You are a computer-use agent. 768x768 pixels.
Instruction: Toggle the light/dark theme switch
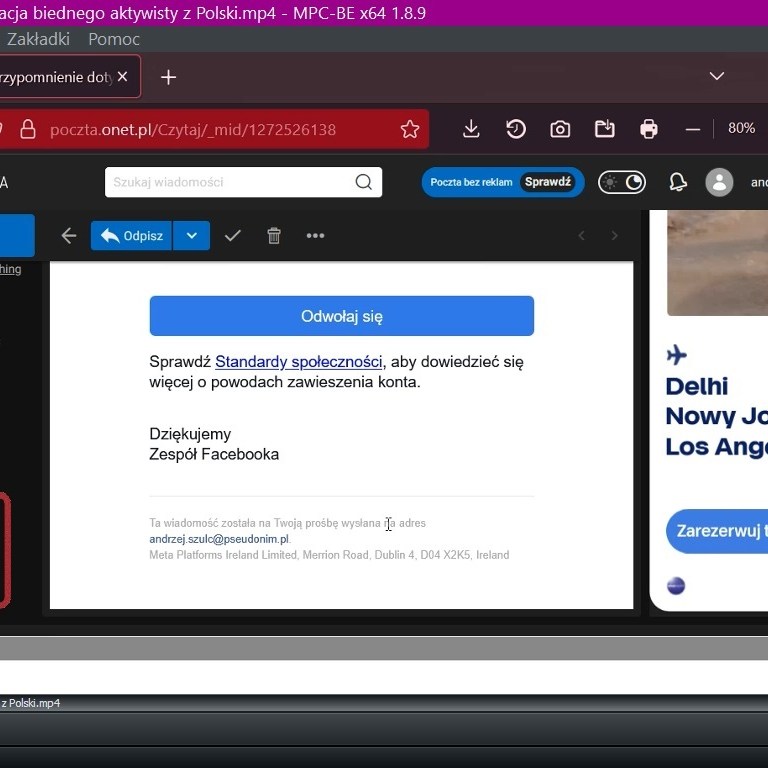(622, 182)
